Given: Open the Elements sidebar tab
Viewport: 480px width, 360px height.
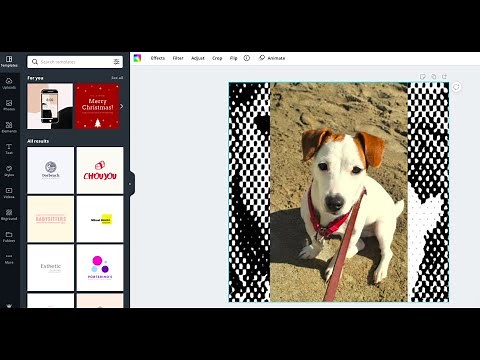Looking at the screenshot, I should [9, 127].
